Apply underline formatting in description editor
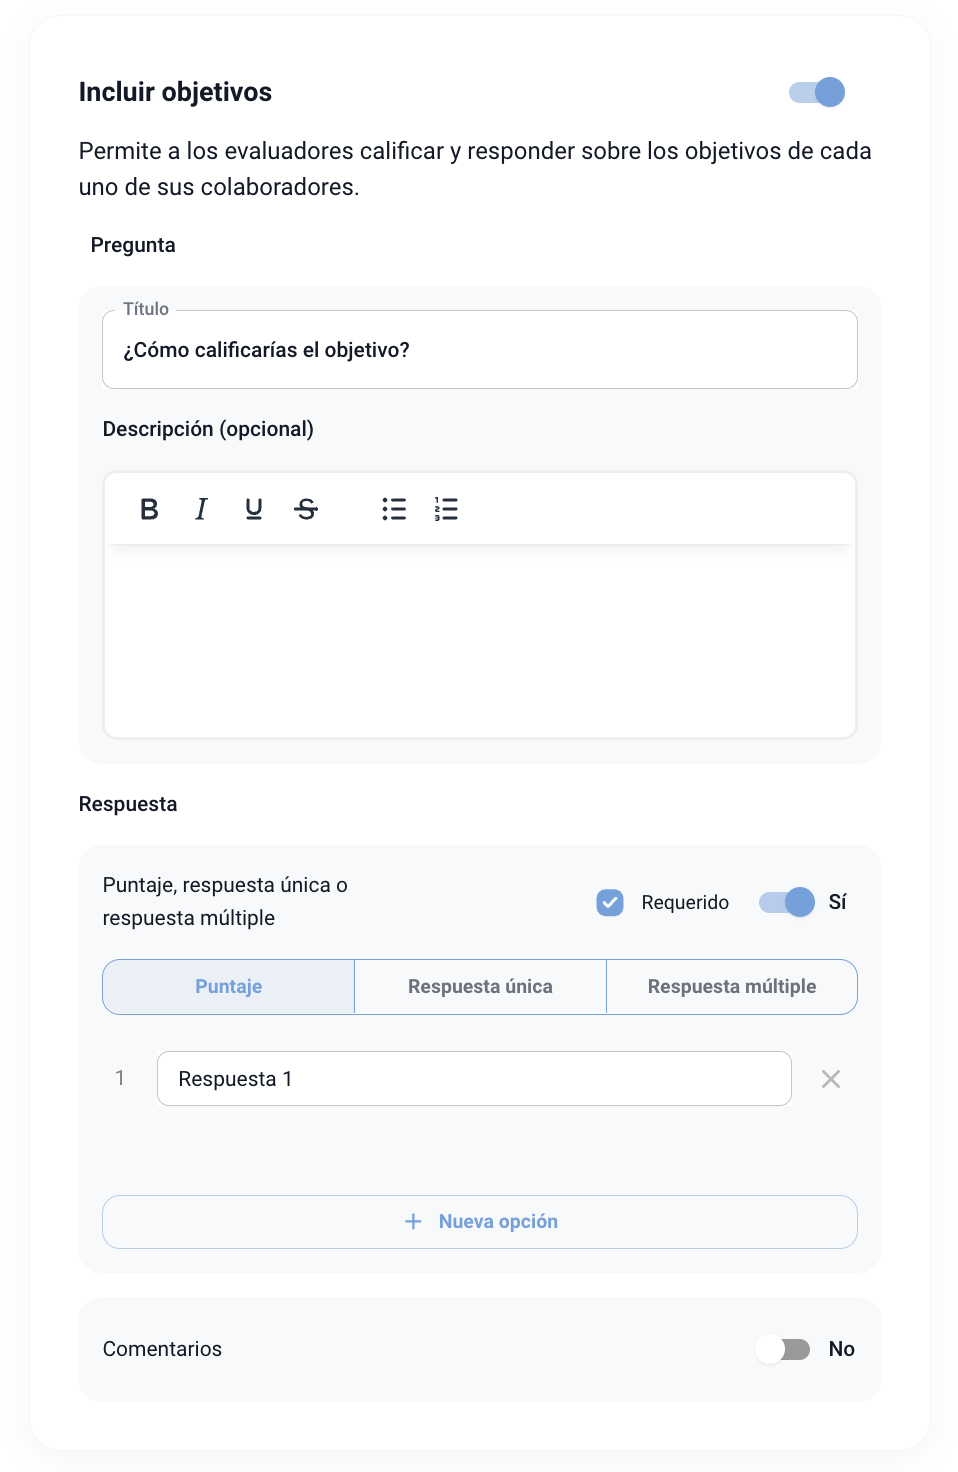Screen dimensions: 958x1472 click(254, 509)
